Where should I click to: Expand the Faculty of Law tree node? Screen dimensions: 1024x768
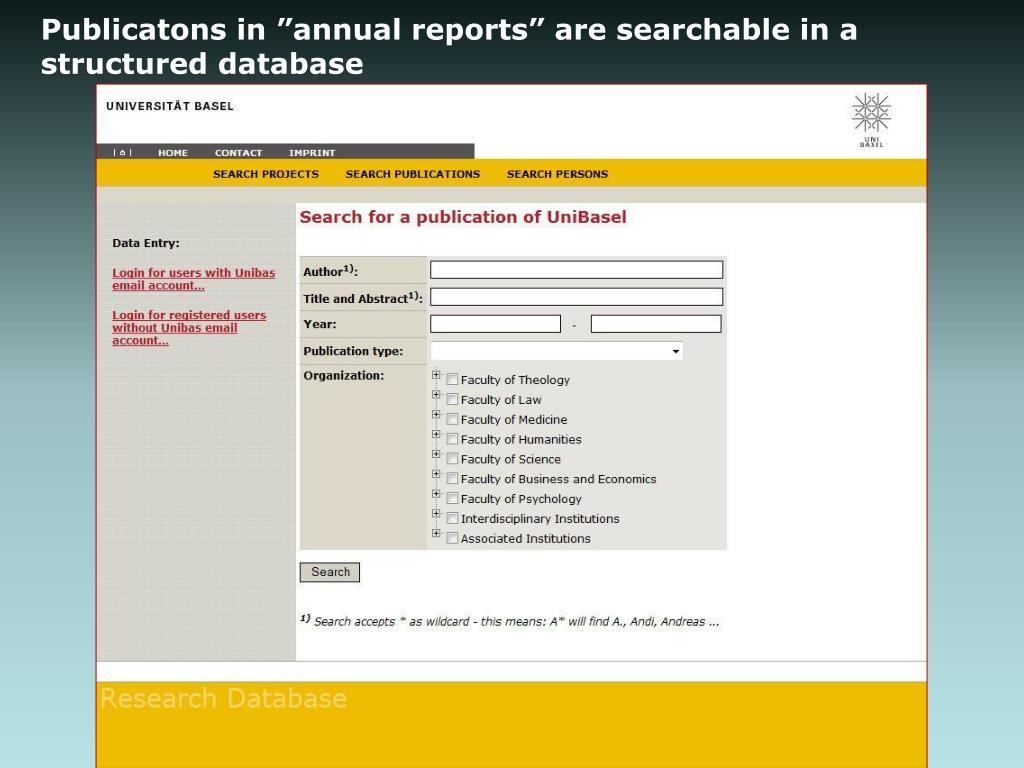(x=436, y=394)
